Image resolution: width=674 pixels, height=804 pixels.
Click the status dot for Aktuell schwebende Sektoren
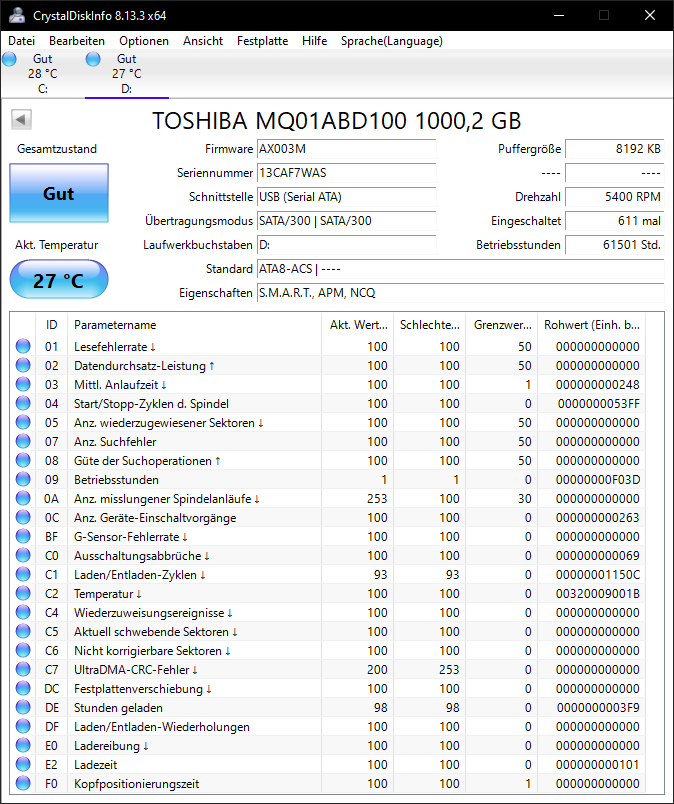pyautogui.click(x=22, y=631)
